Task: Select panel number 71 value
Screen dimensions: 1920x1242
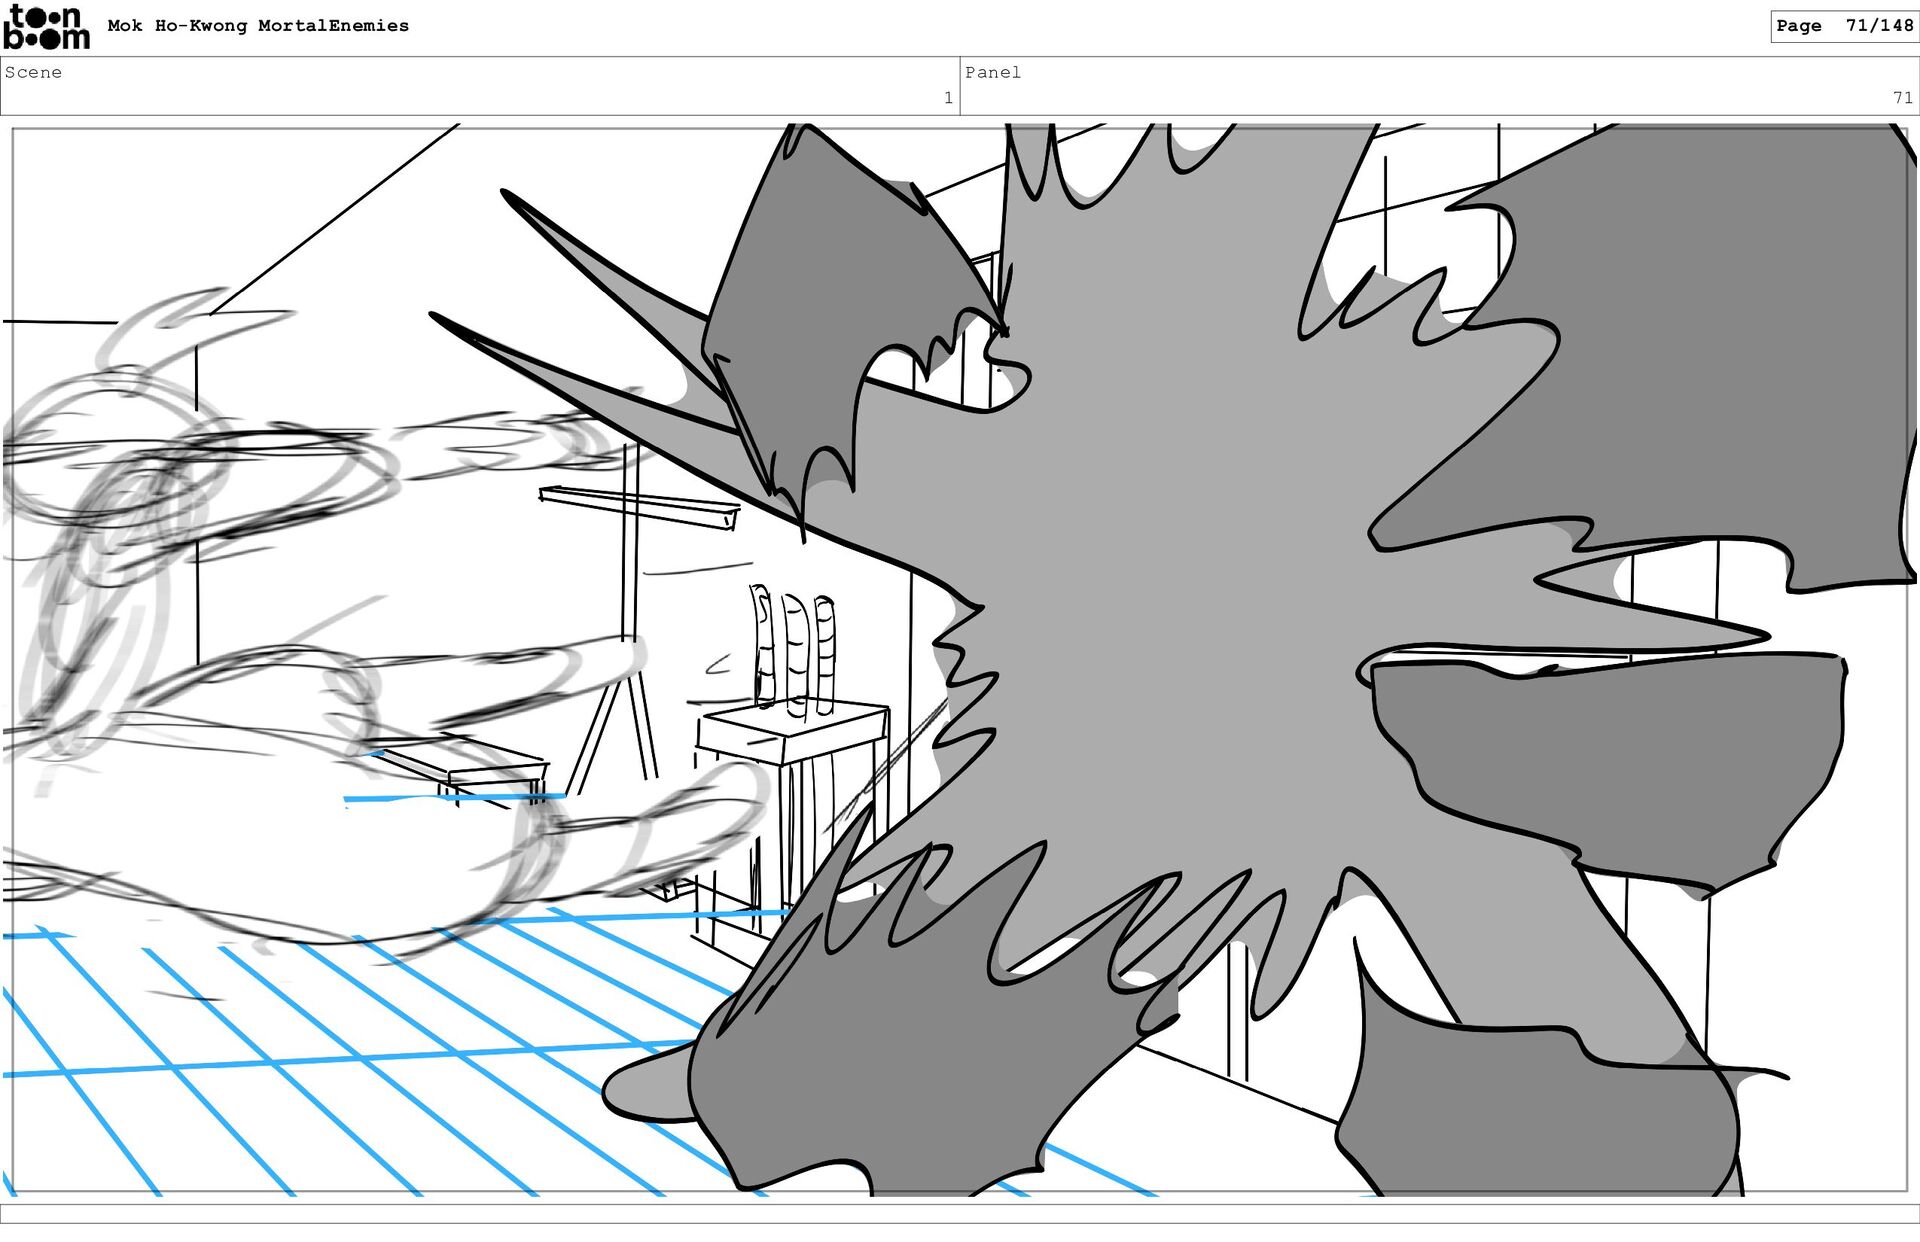Action: [1901, 98]
